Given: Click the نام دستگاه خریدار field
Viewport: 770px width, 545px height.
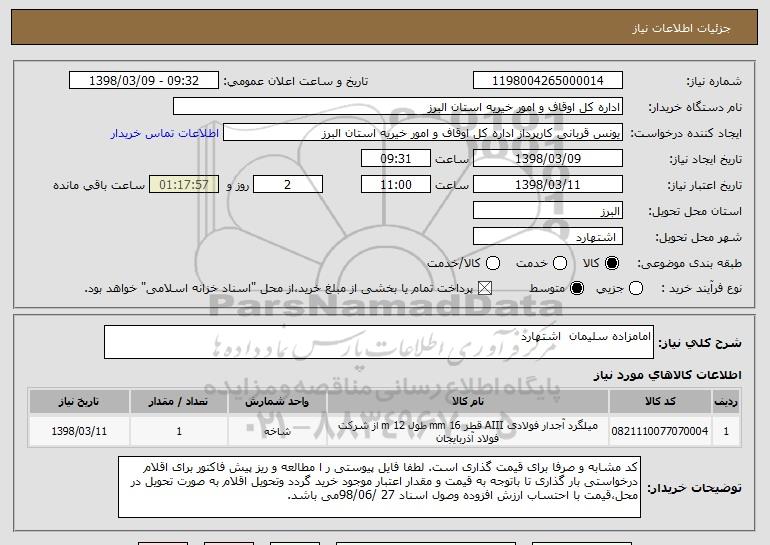Looking at the screenshot, I should tap(398, 107).
